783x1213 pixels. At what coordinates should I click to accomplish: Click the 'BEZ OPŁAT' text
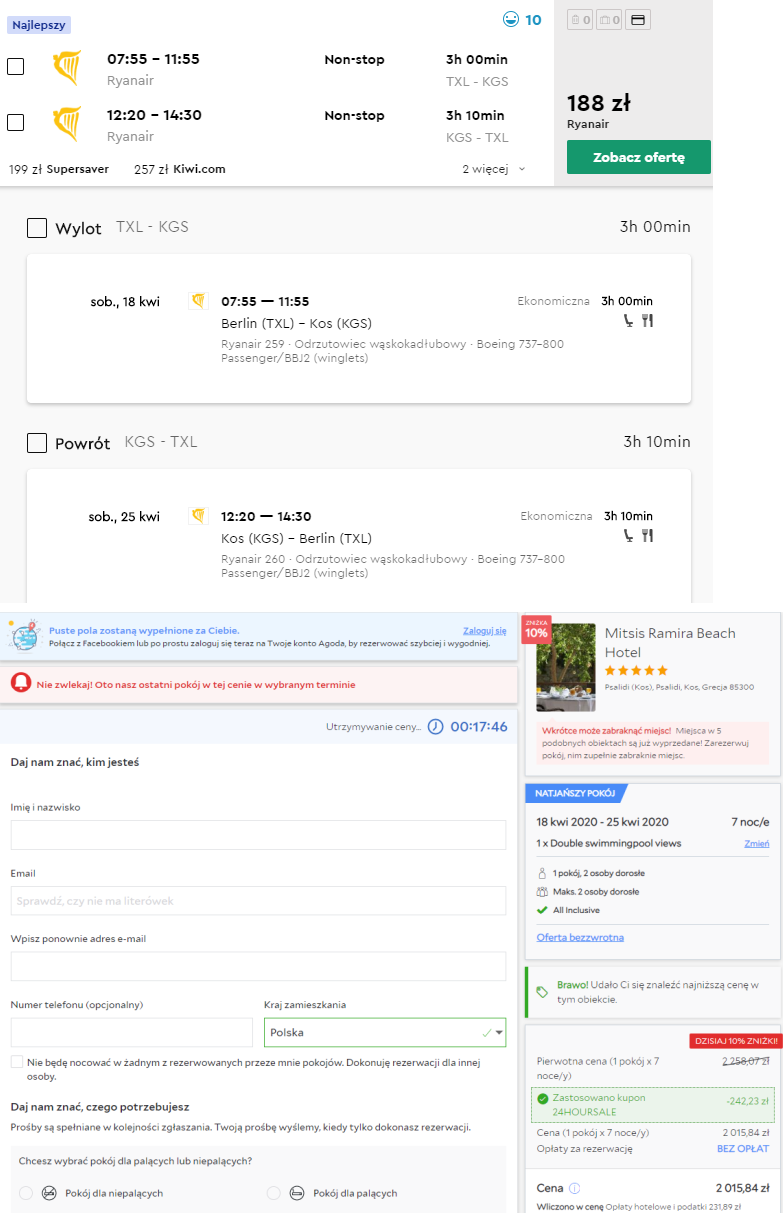(743, 1149)
